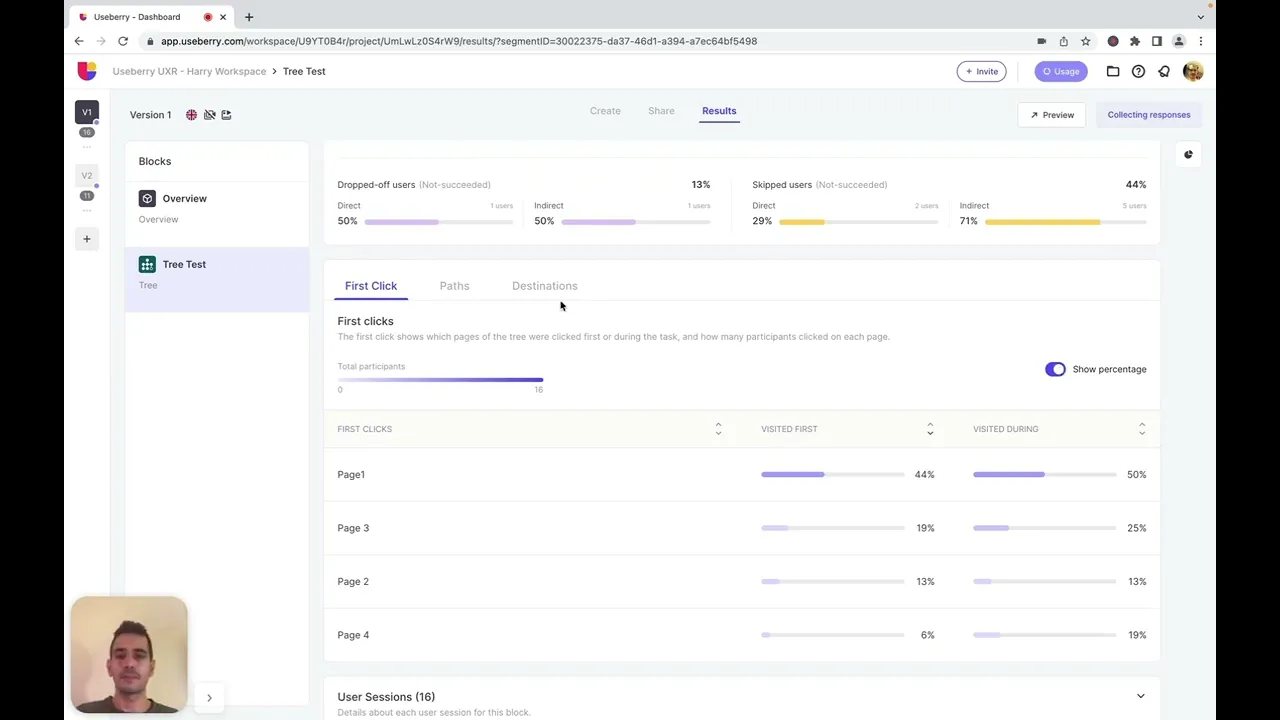Click the Invite button
Screen dimensions: 1280x720
pos(981,71)
